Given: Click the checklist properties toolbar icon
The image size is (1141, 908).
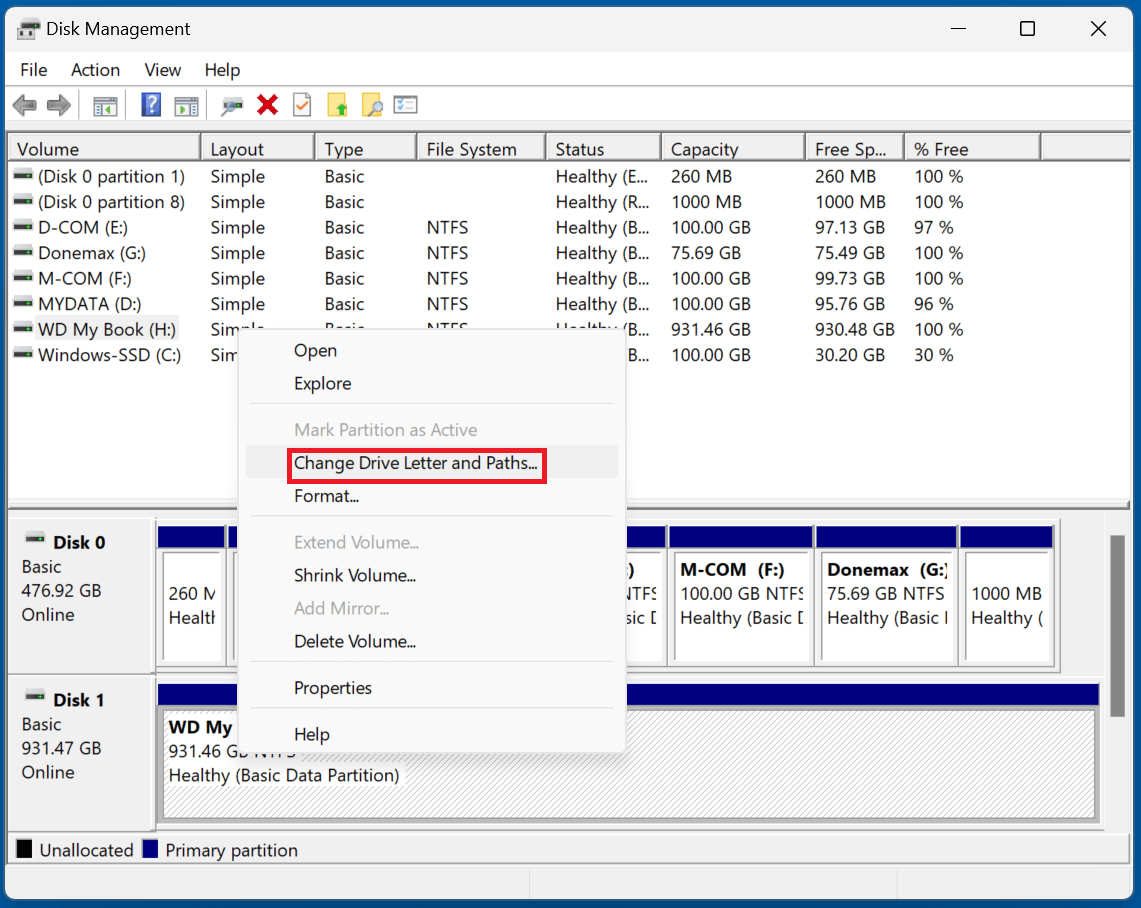Looking at the screenshot, I should click(x=405, y=104).
